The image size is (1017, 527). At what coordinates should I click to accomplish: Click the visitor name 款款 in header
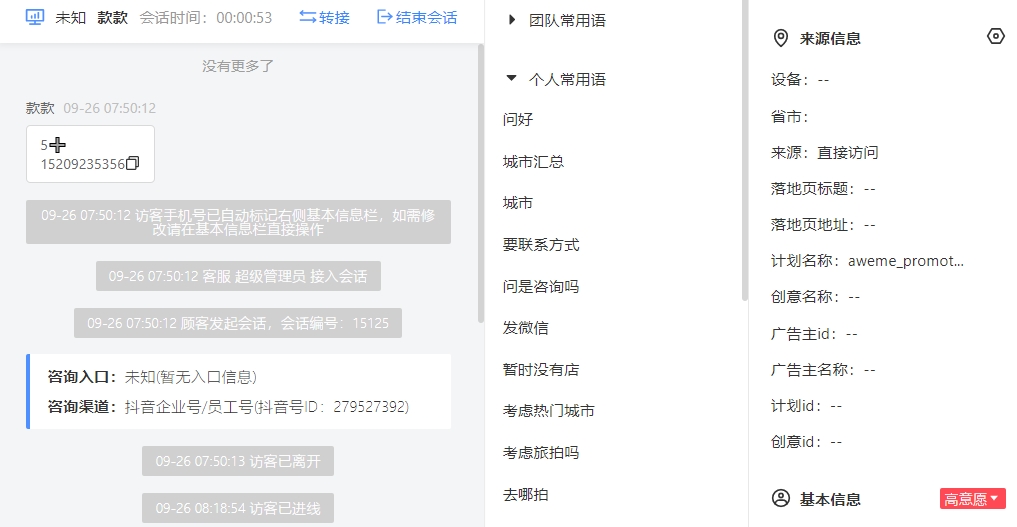pos(113,18)
